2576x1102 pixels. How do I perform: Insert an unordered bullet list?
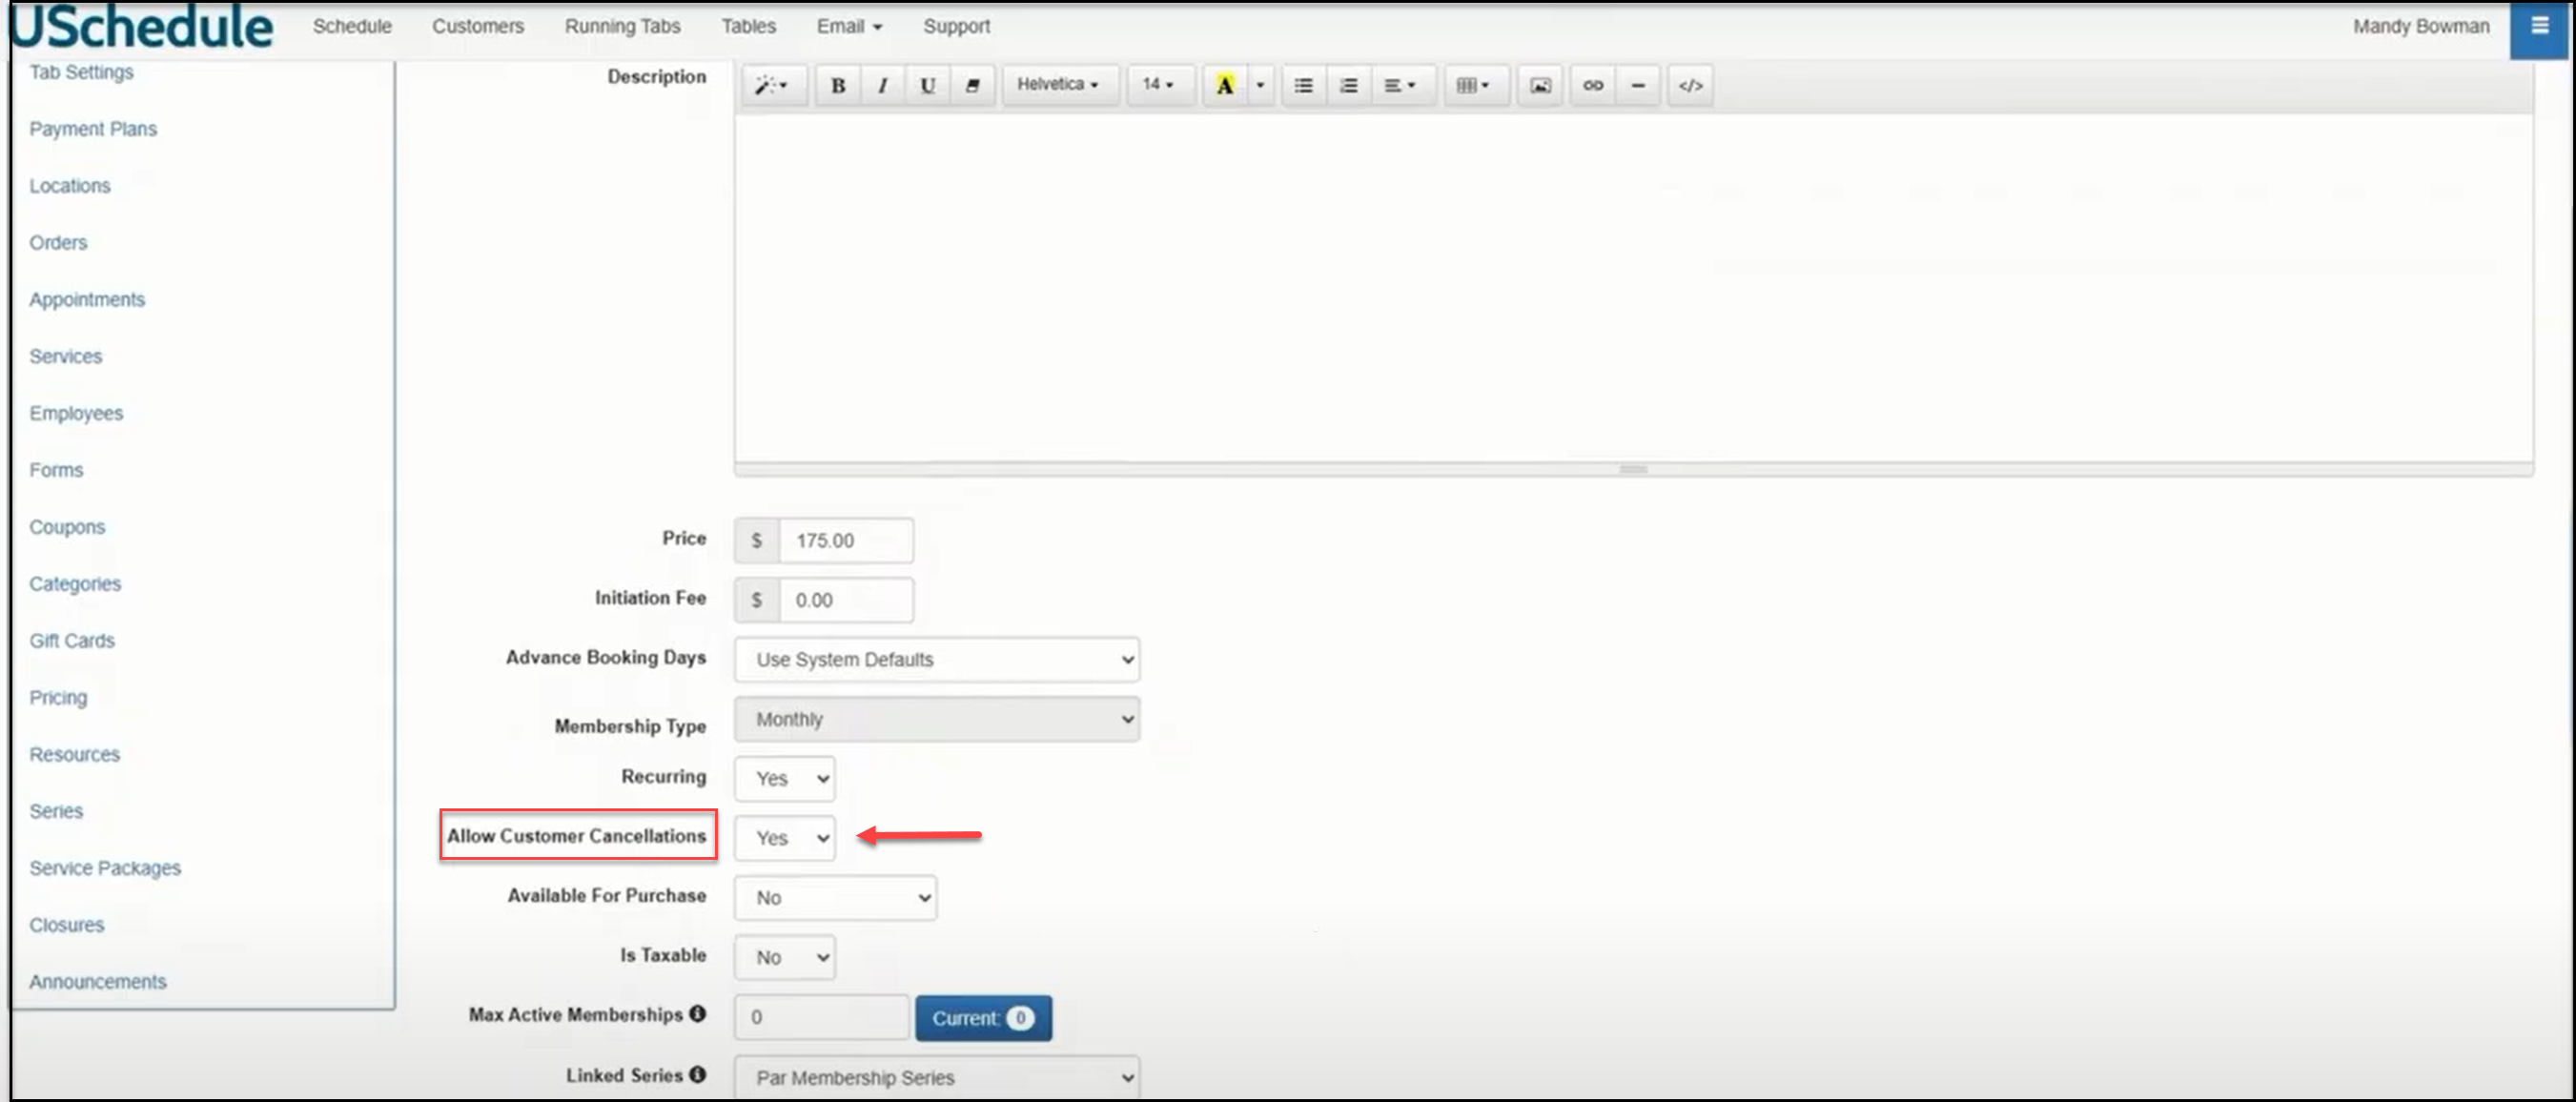tap(1303, 85)
